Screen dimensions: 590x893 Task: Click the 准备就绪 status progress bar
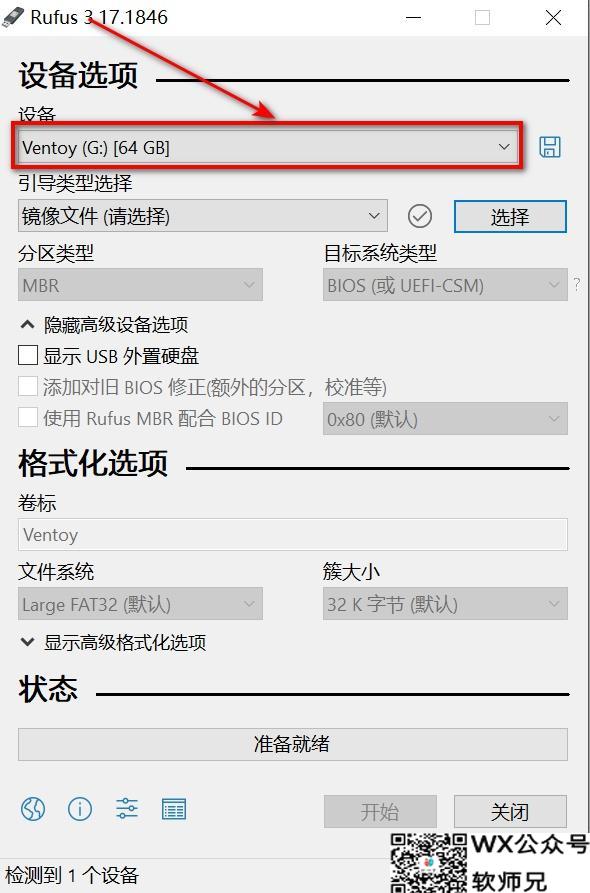[293, 744]
